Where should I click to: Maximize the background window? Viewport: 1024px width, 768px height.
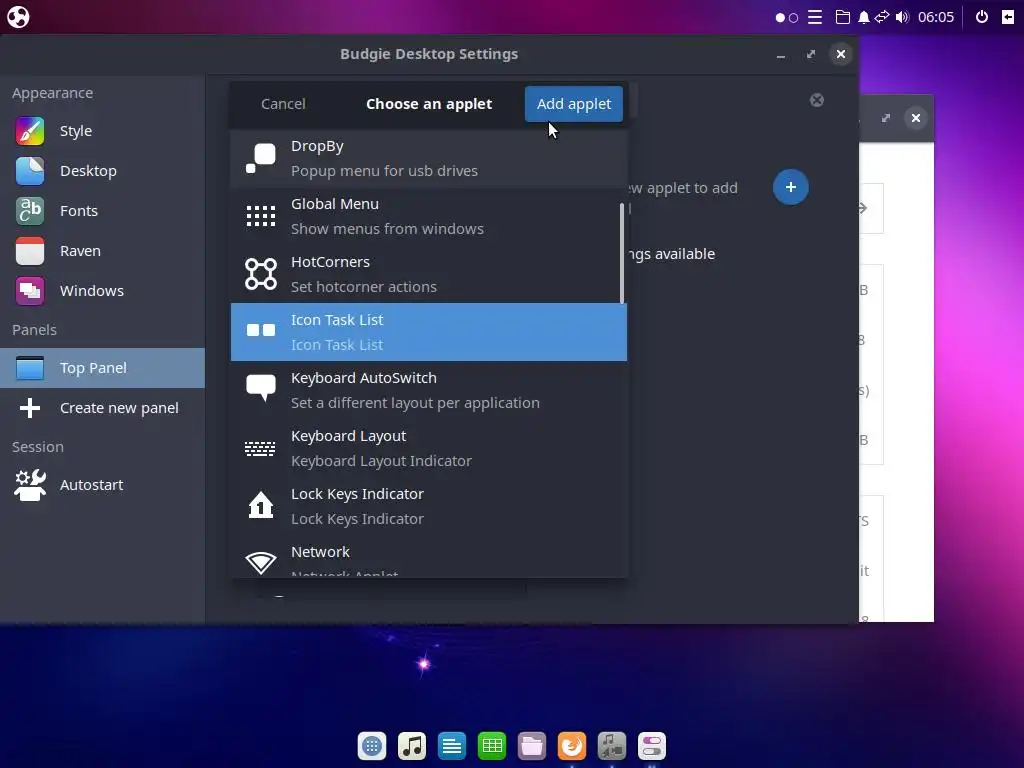886,118
